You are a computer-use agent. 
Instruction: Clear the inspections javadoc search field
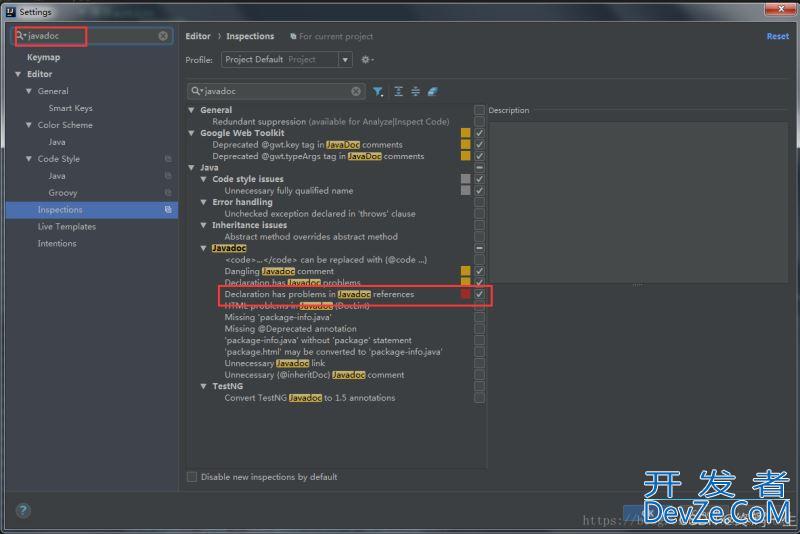click(356, 91)
